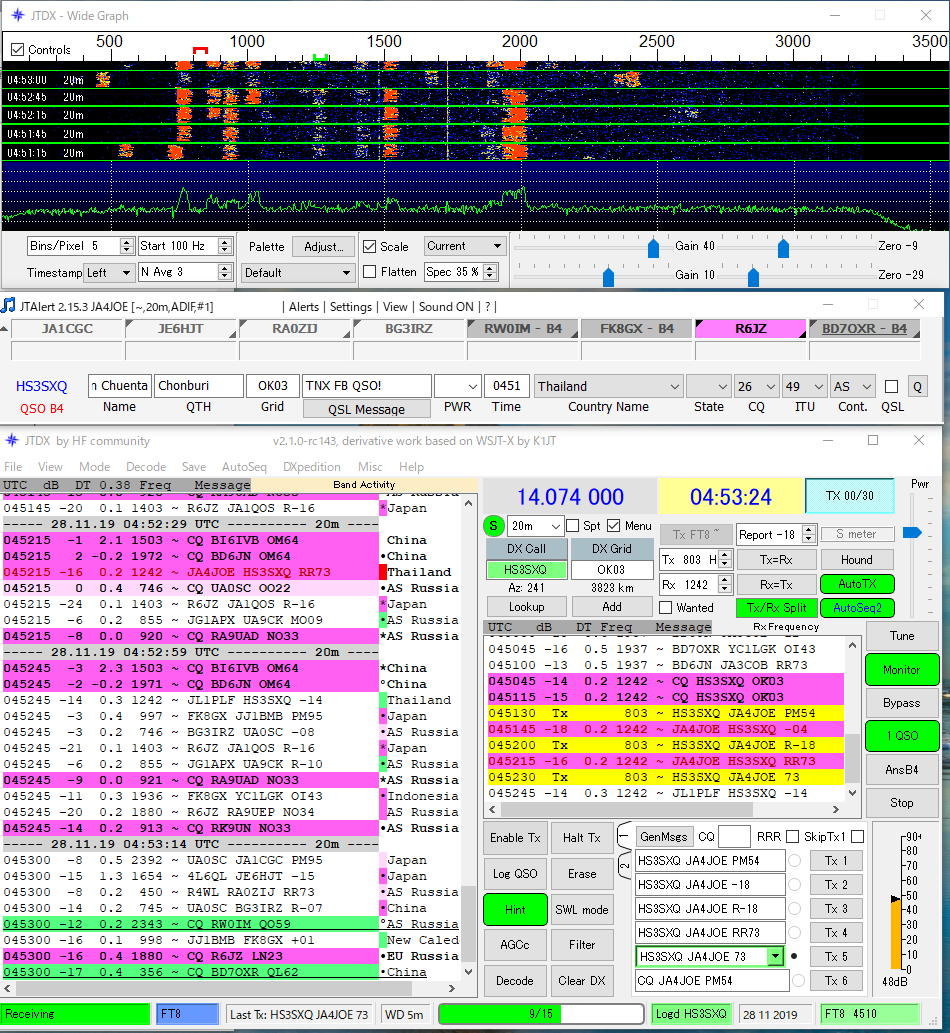Open the Thailand country name dropdown
Viewport: 950px width, 1033px height.
[x=608, y=387]
